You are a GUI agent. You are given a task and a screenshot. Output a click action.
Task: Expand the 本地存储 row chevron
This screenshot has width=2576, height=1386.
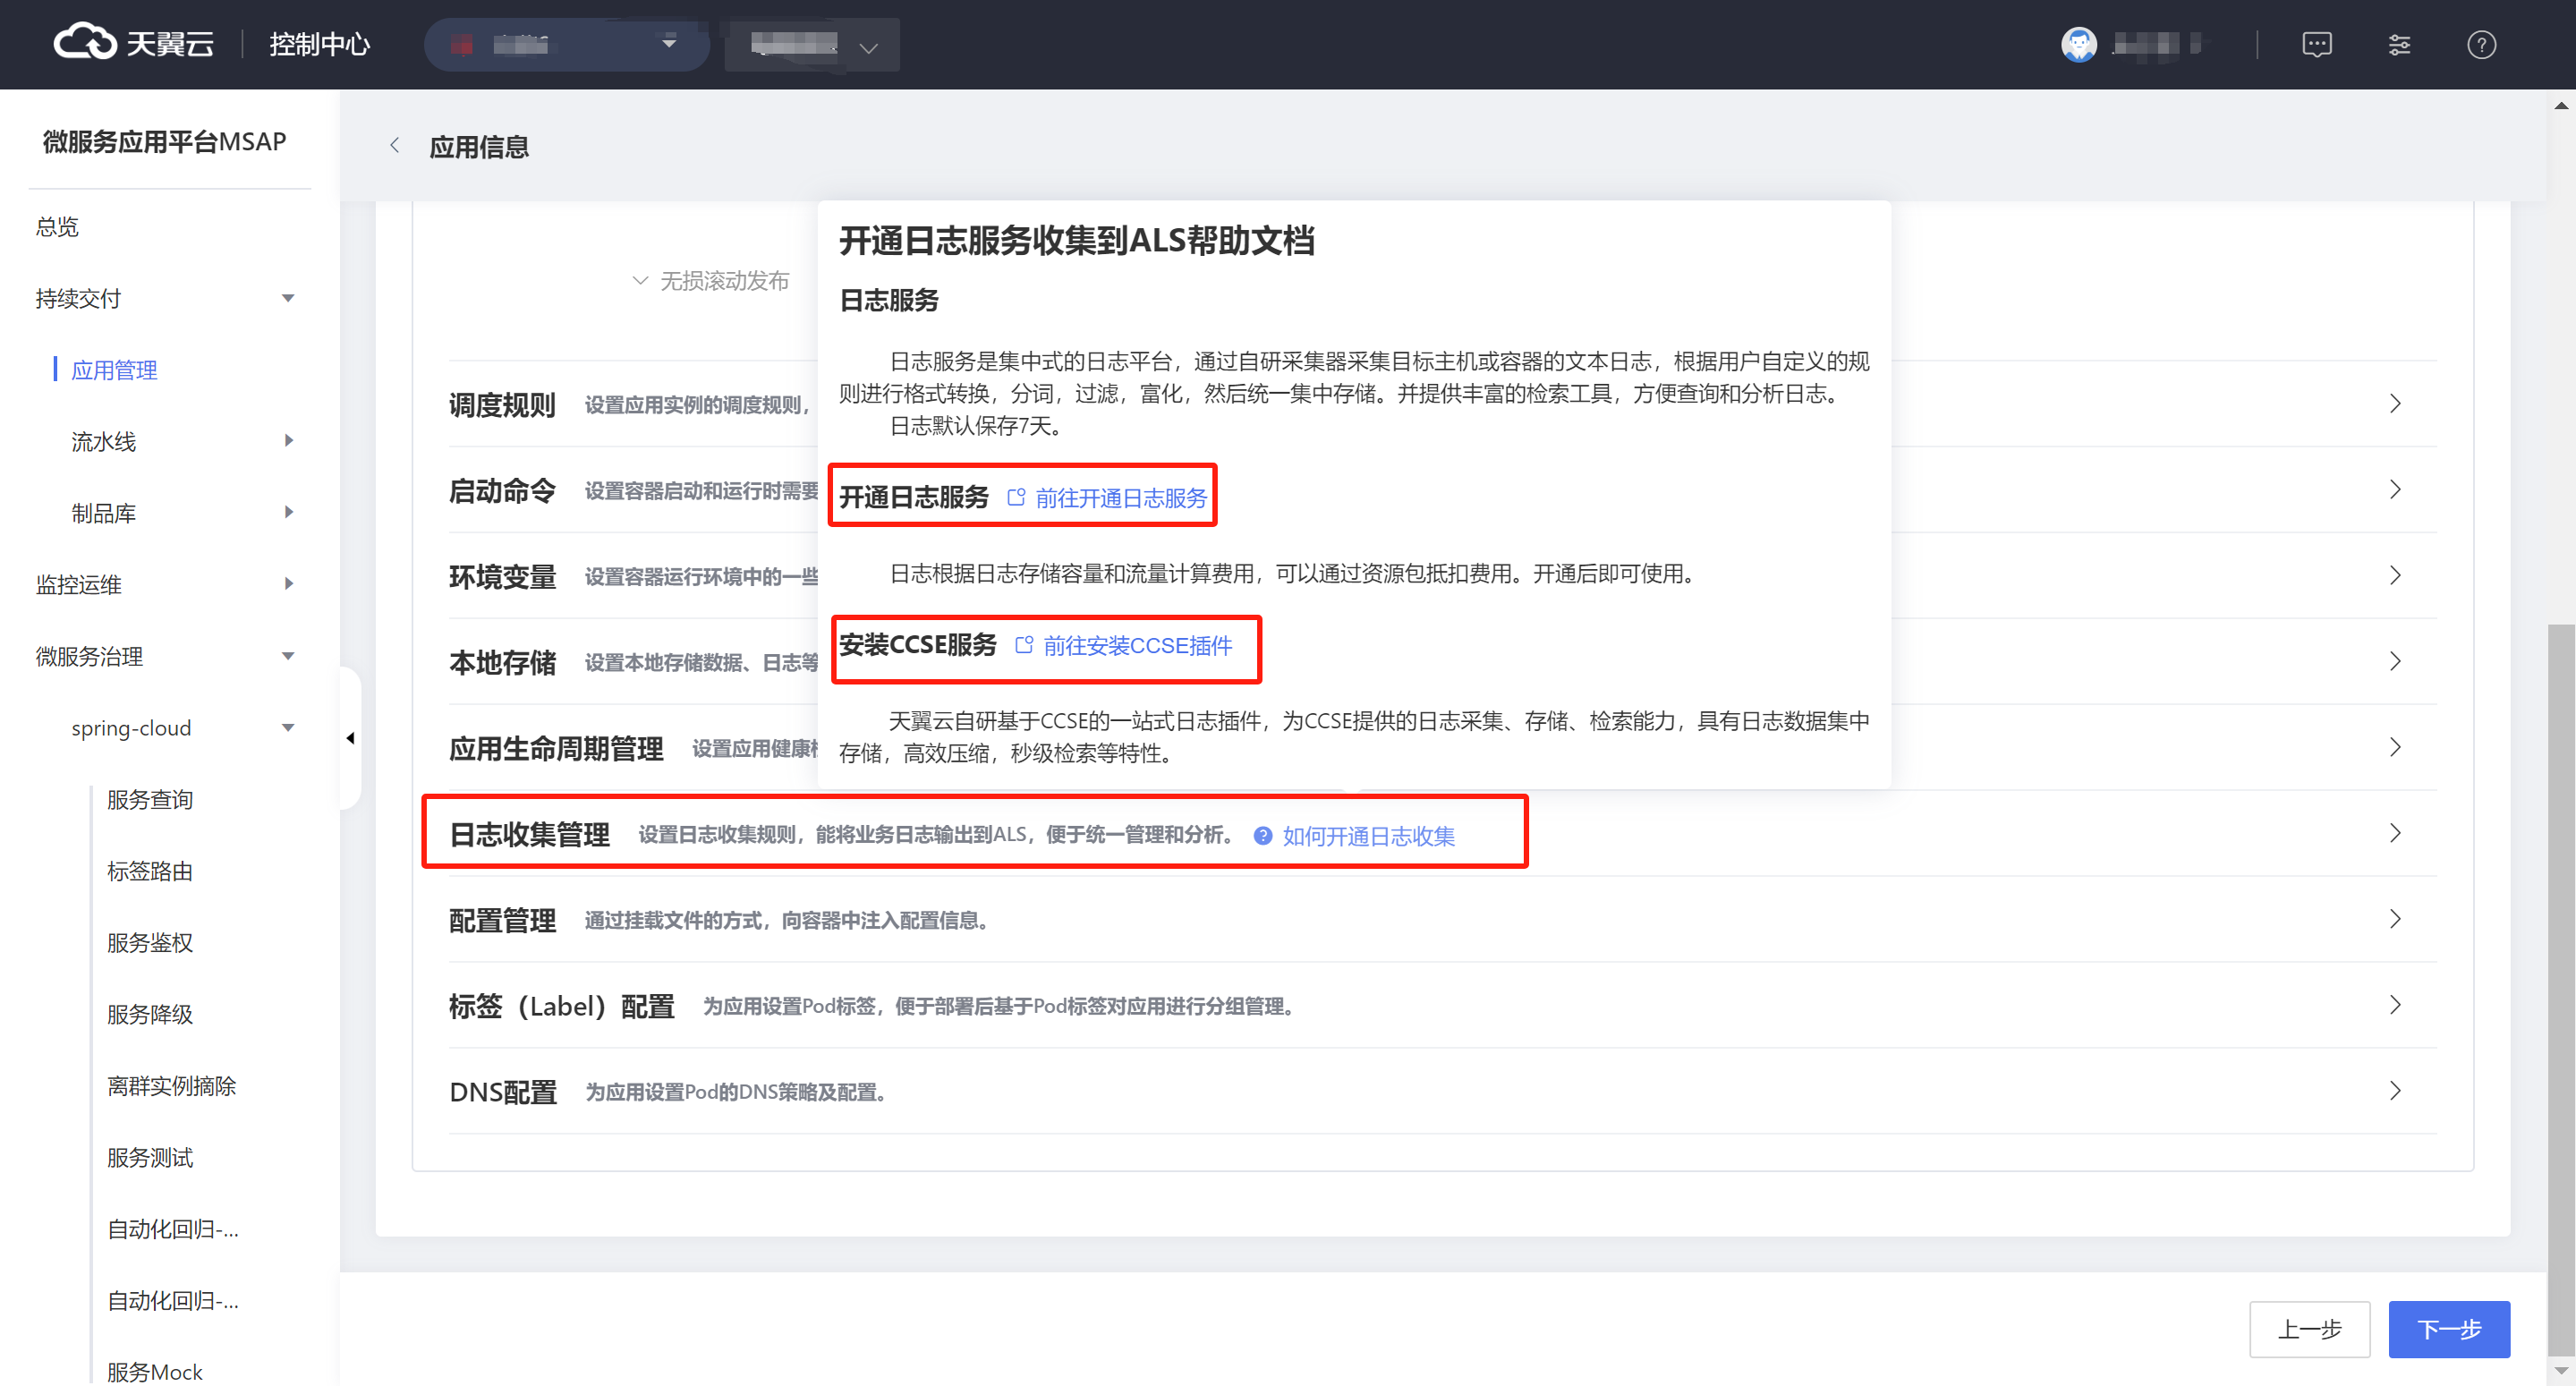pos(2394,661)
